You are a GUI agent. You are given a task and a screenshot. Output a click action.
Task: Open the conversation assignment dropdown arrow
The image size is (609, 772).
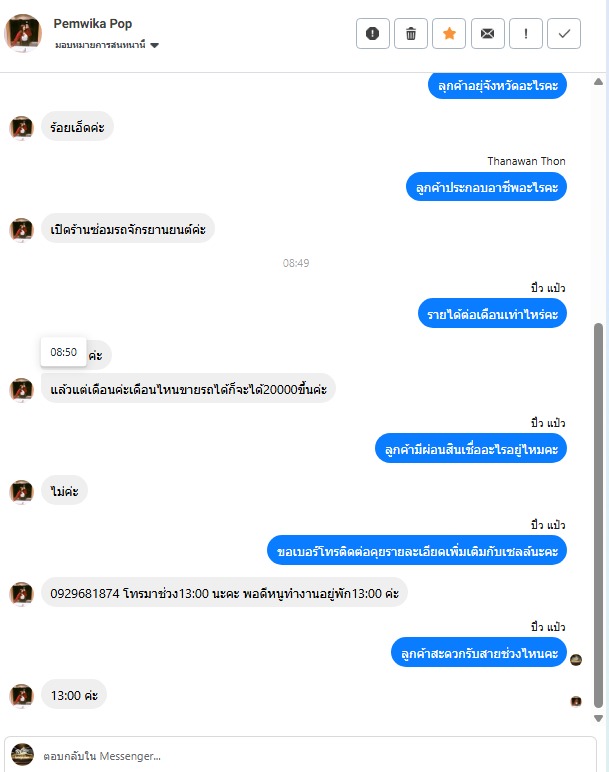click(155, 45)
